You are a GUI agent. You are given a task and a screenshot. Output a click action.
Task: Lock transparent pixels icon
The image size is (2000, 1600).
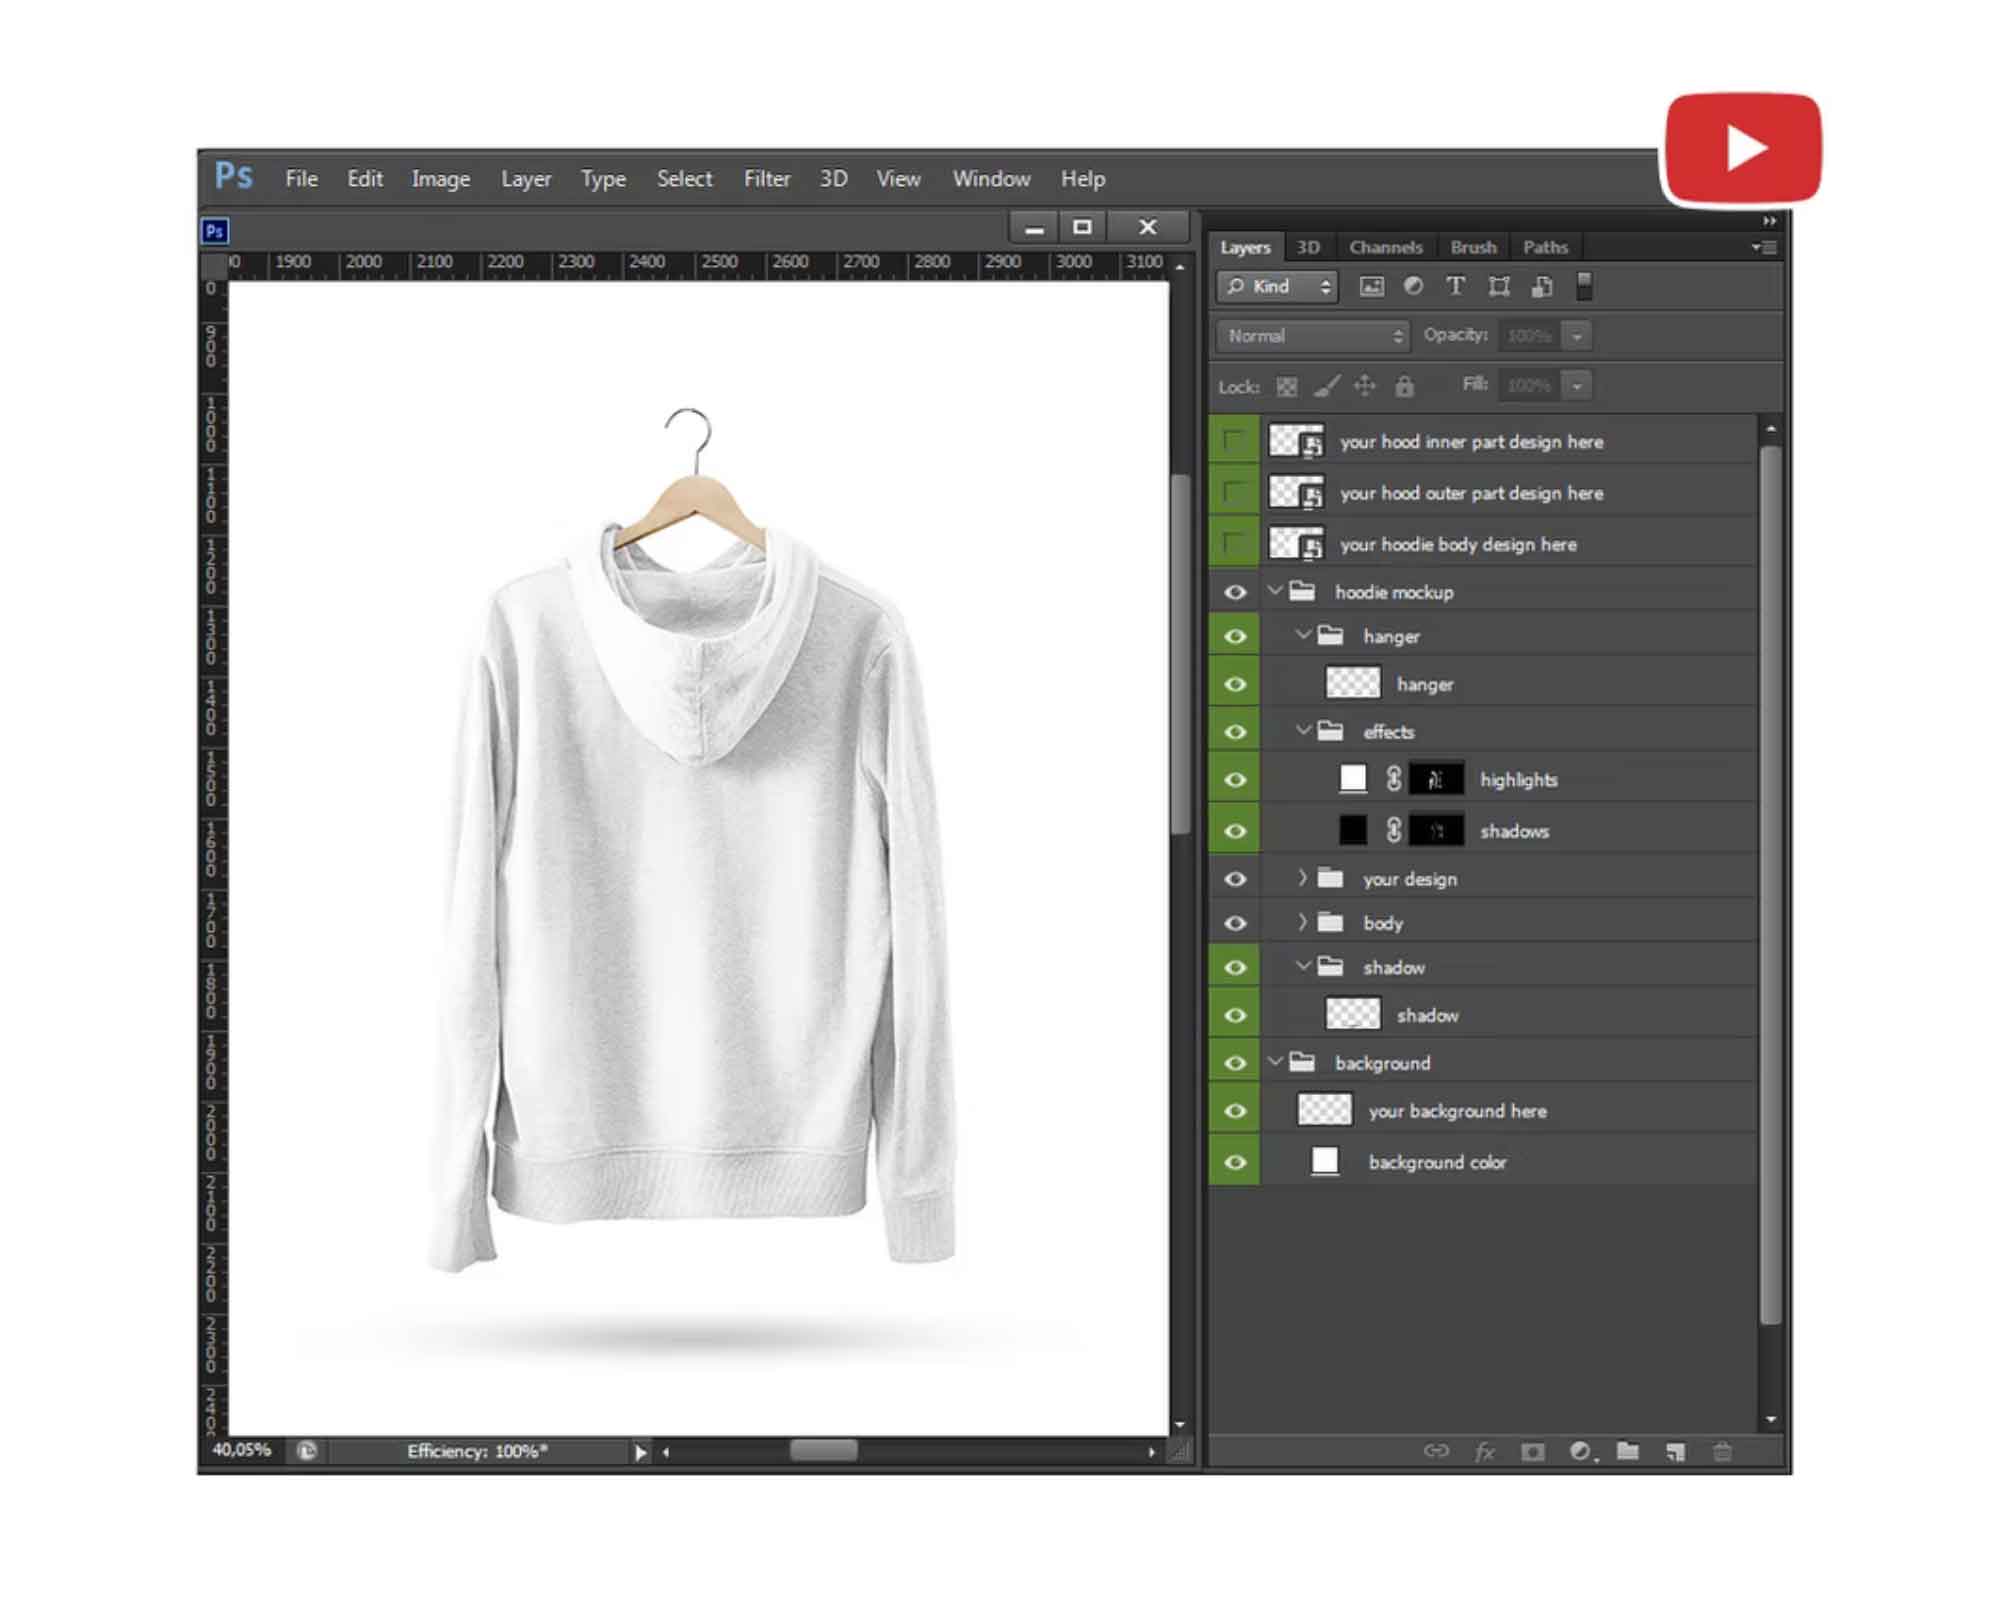coord(1287,387)
